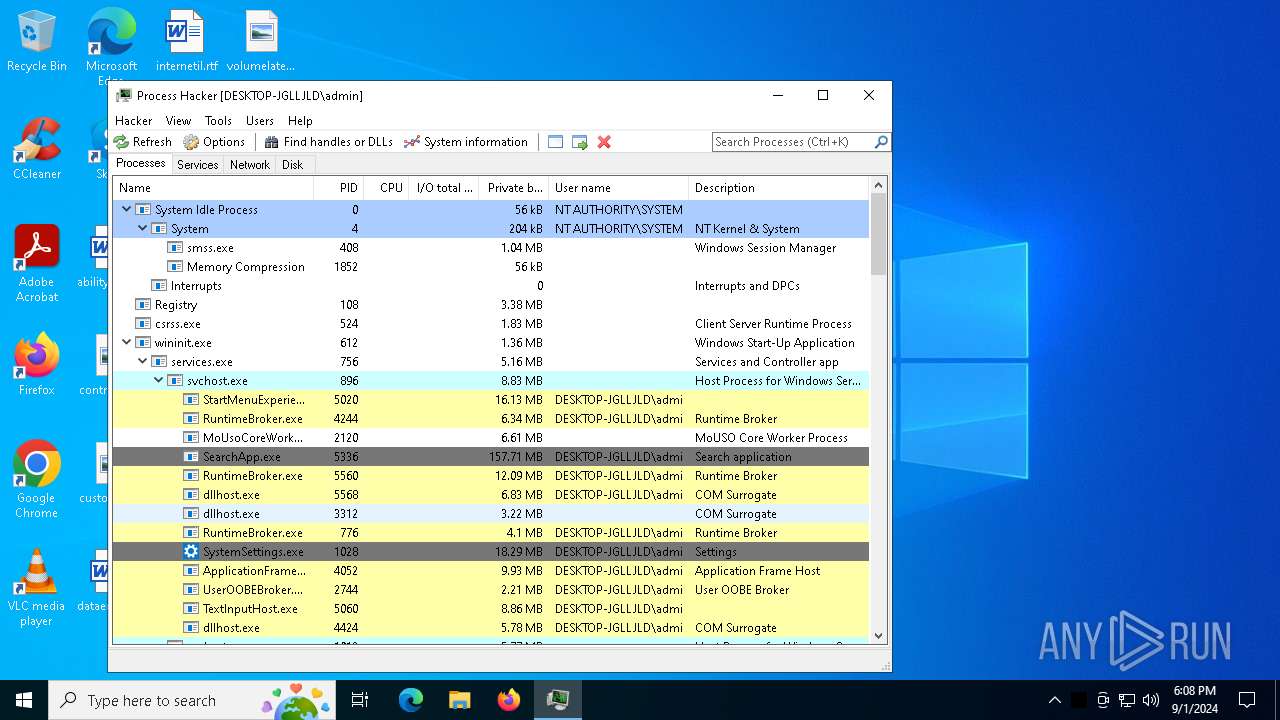Sort by User name column header
1280x720 pixels.
click(619, 188)
